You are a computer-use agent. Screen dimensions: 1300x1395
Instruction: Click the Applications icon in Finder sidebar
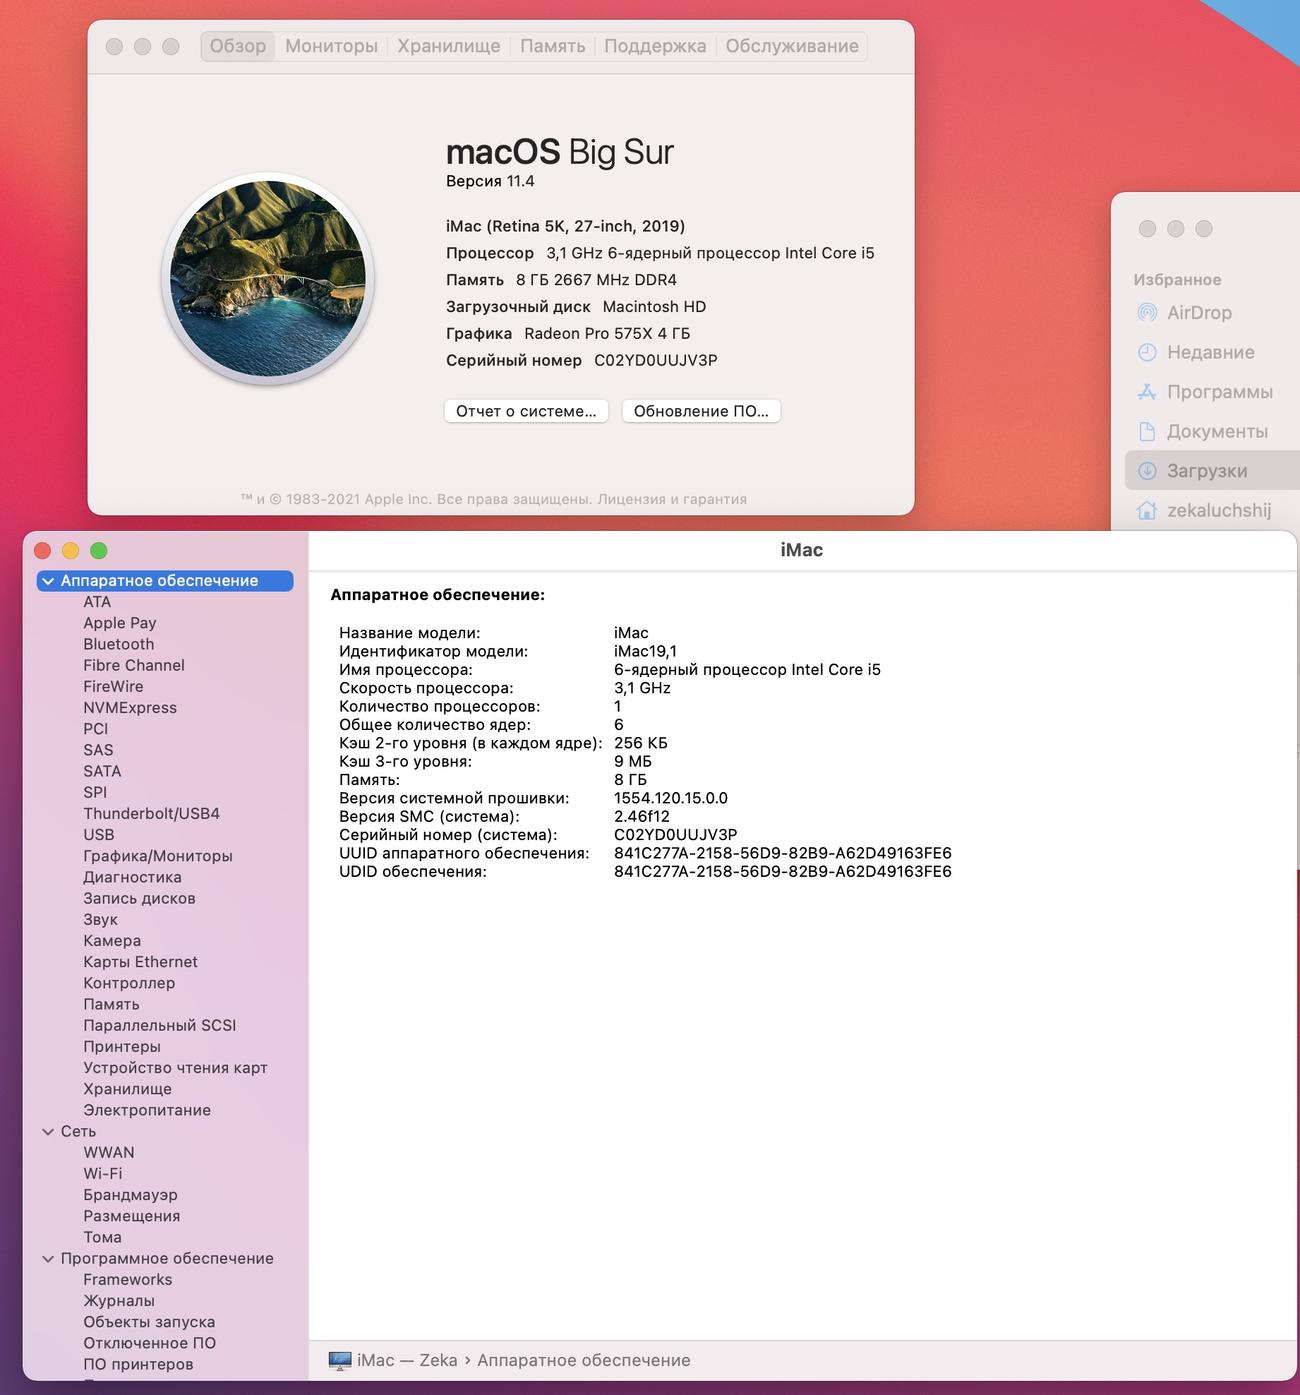1147,392
